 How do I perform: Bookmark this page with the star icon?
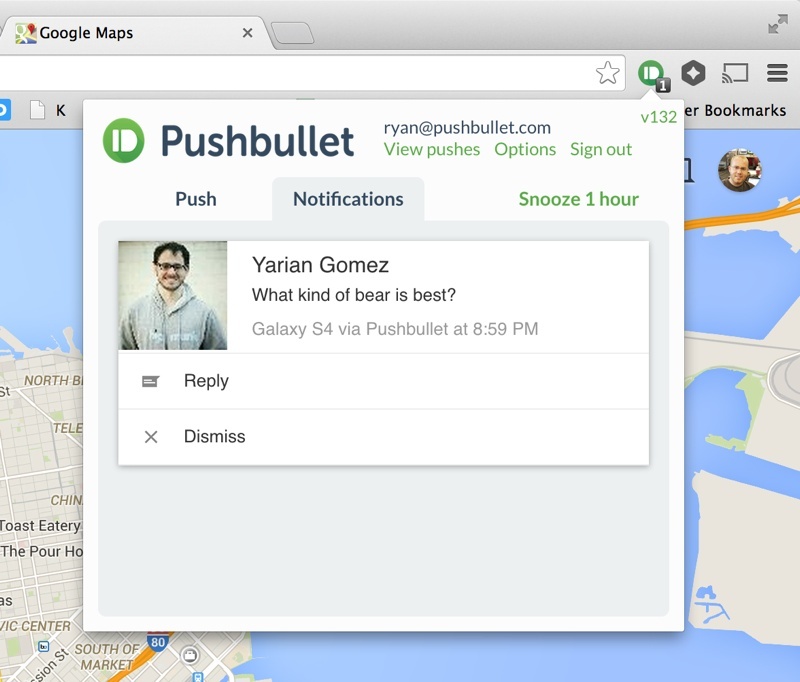pos(607,73)
